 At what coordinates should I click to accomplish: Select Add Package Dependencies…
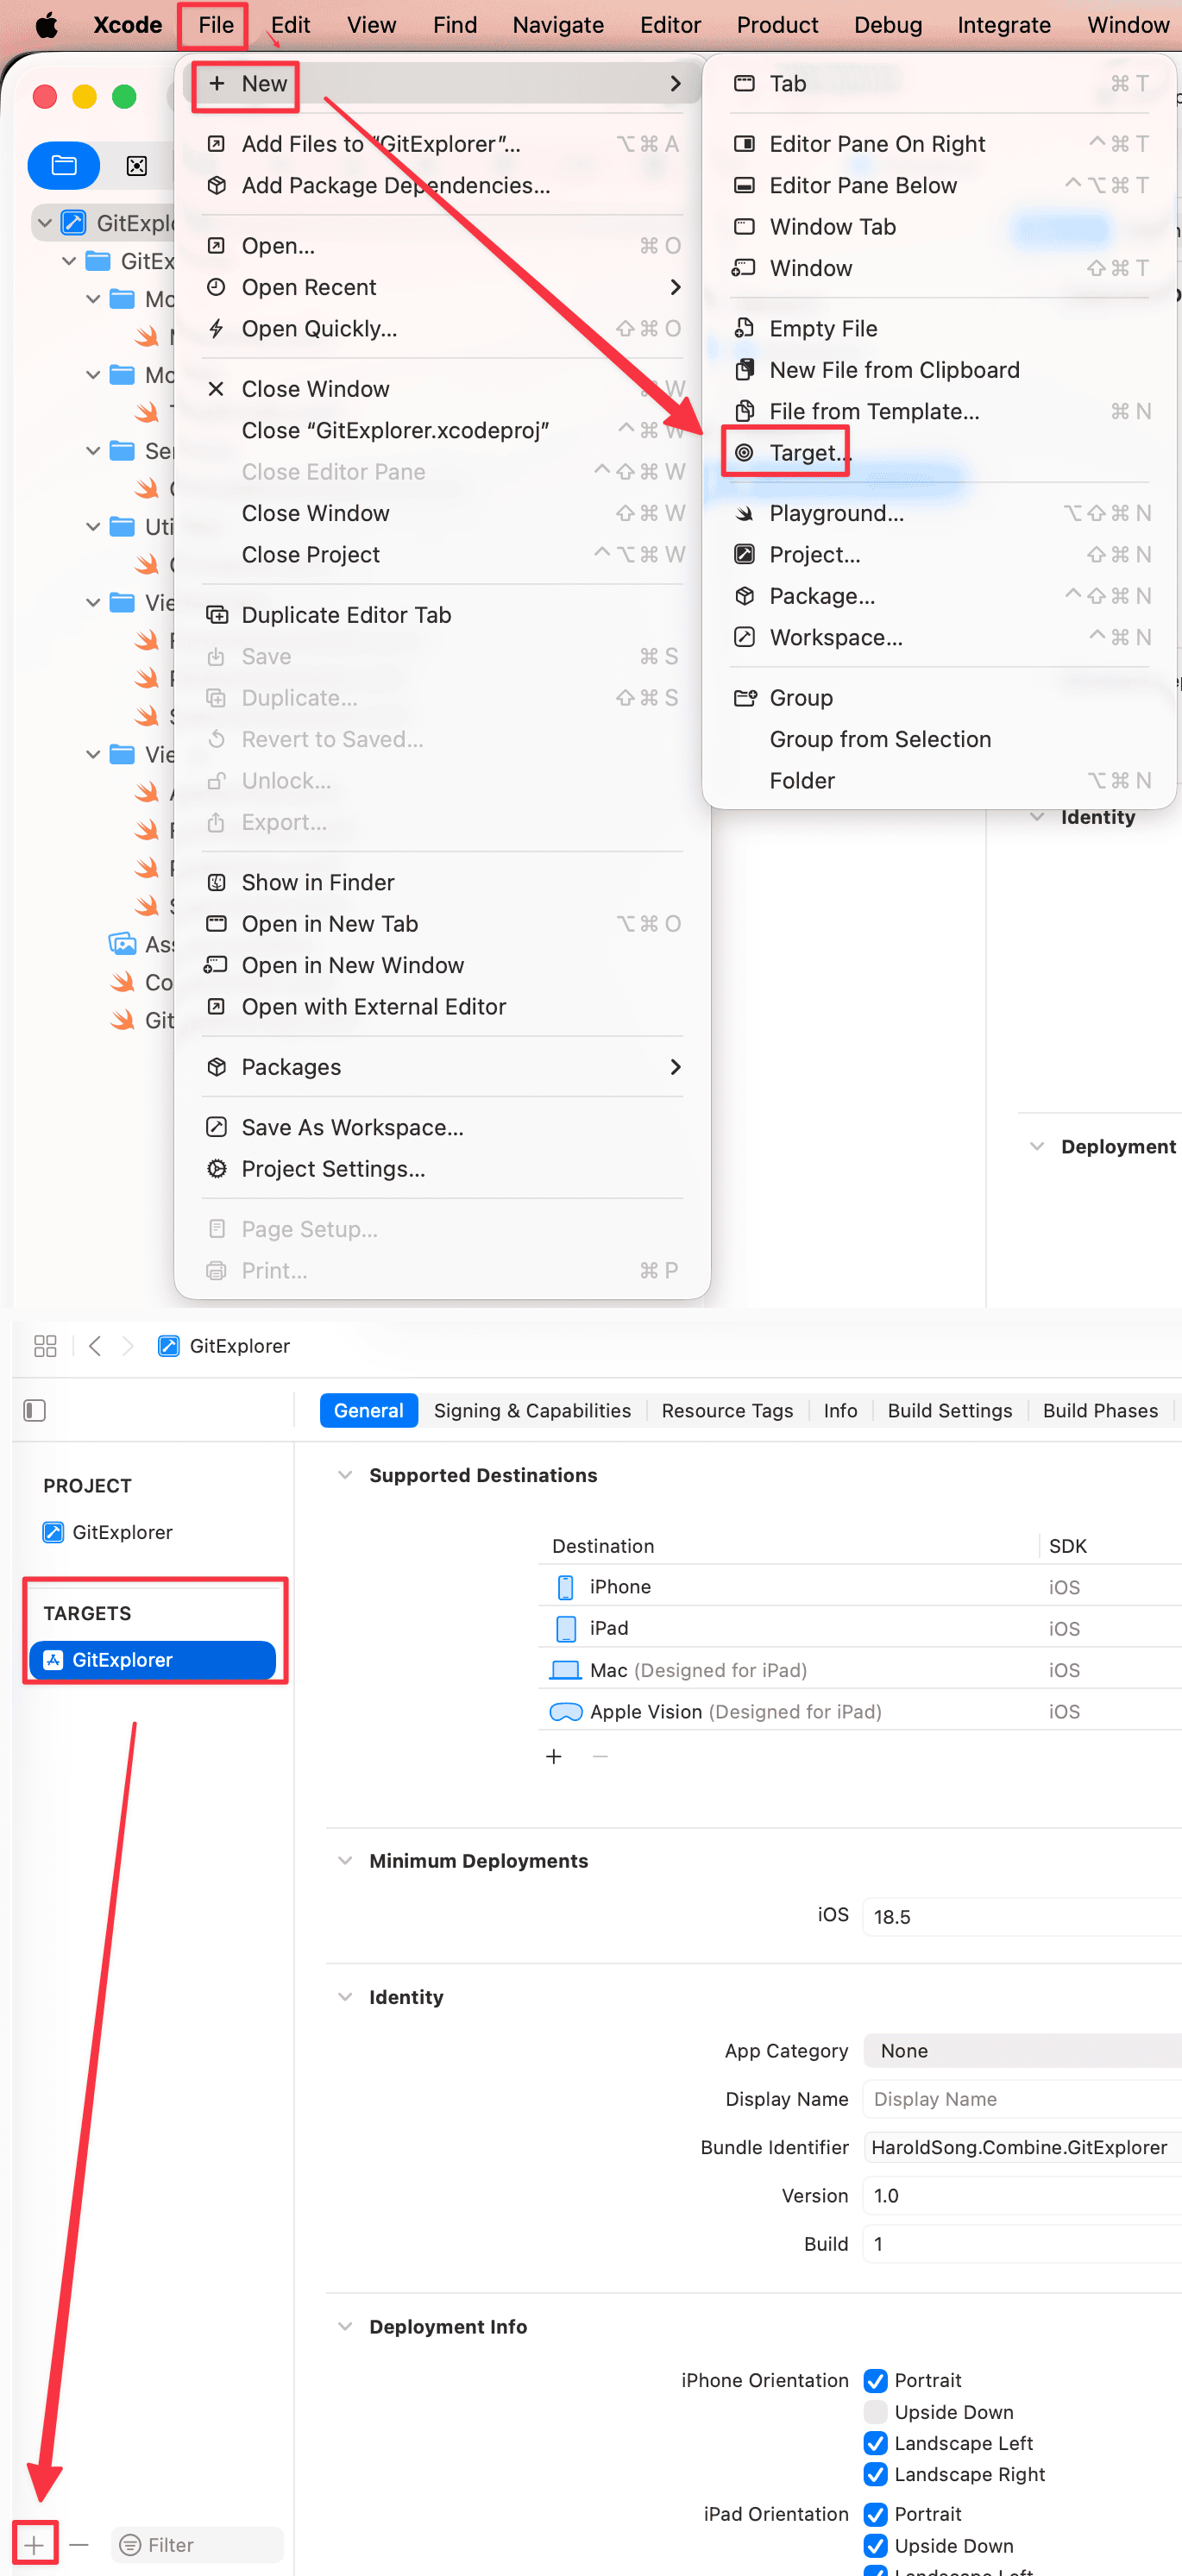(396, 186)
